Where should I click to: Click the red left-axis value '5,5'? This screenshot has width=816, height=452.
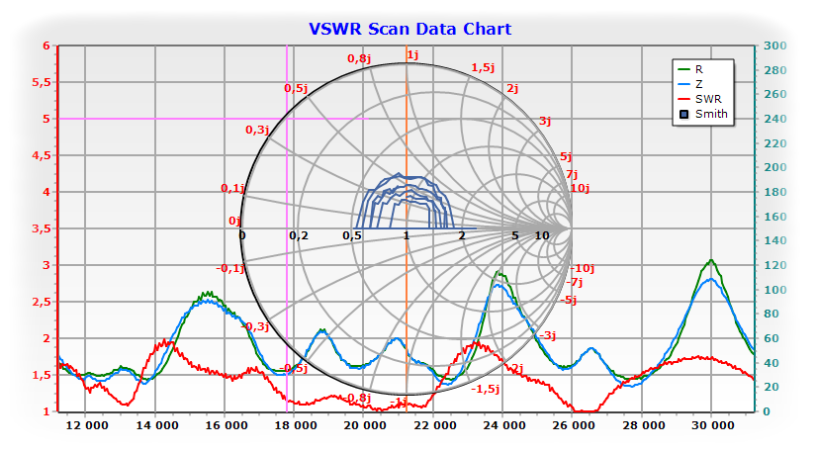click(x=42, y=83)
